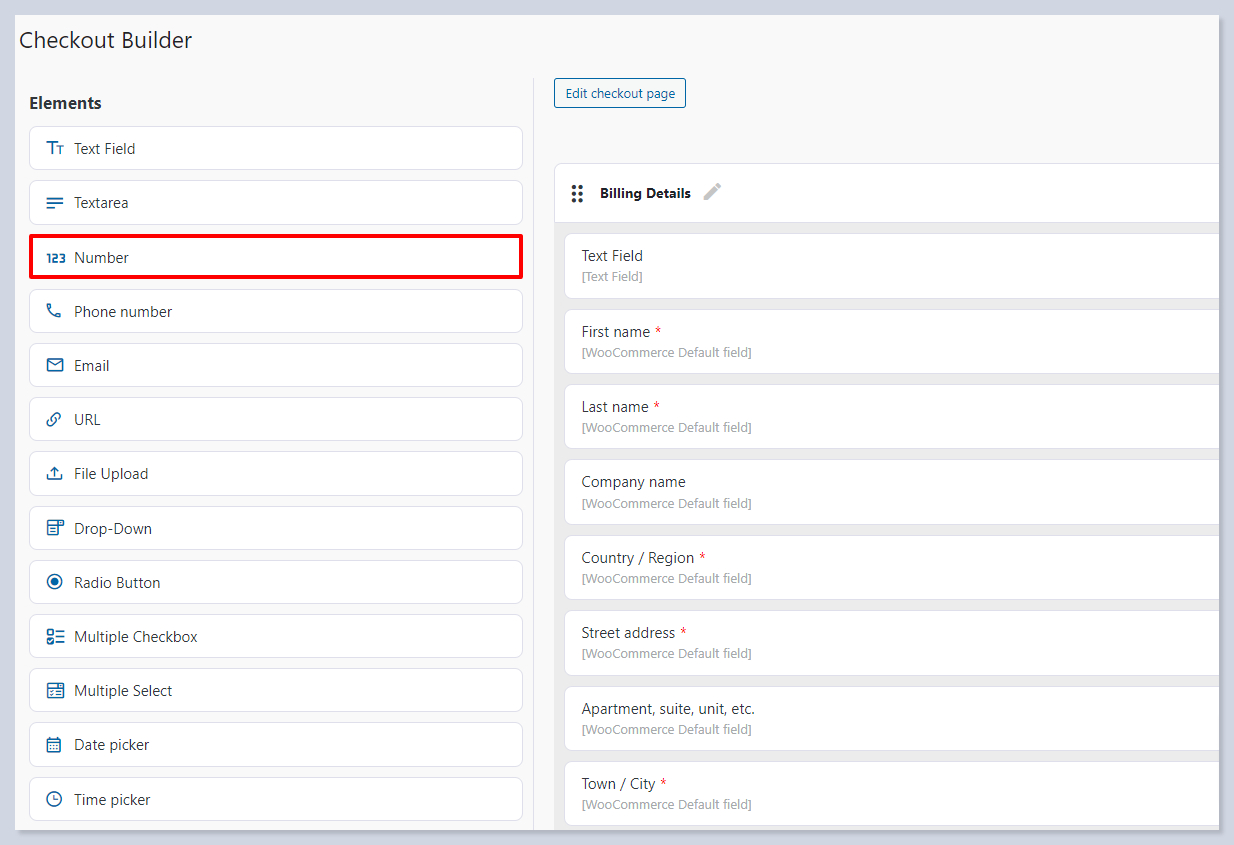Click the URL link chain icon

click(54, 419)
